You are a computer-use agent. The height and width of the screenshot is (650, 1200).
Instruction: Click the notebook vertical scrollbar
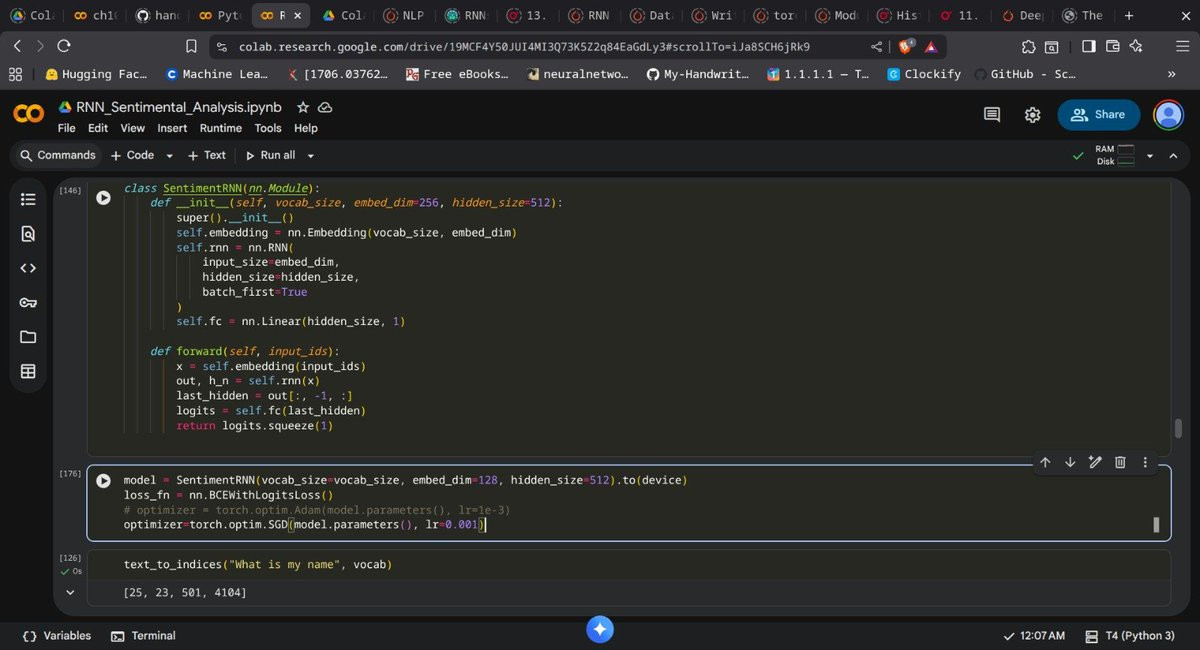coord(1178,428)
